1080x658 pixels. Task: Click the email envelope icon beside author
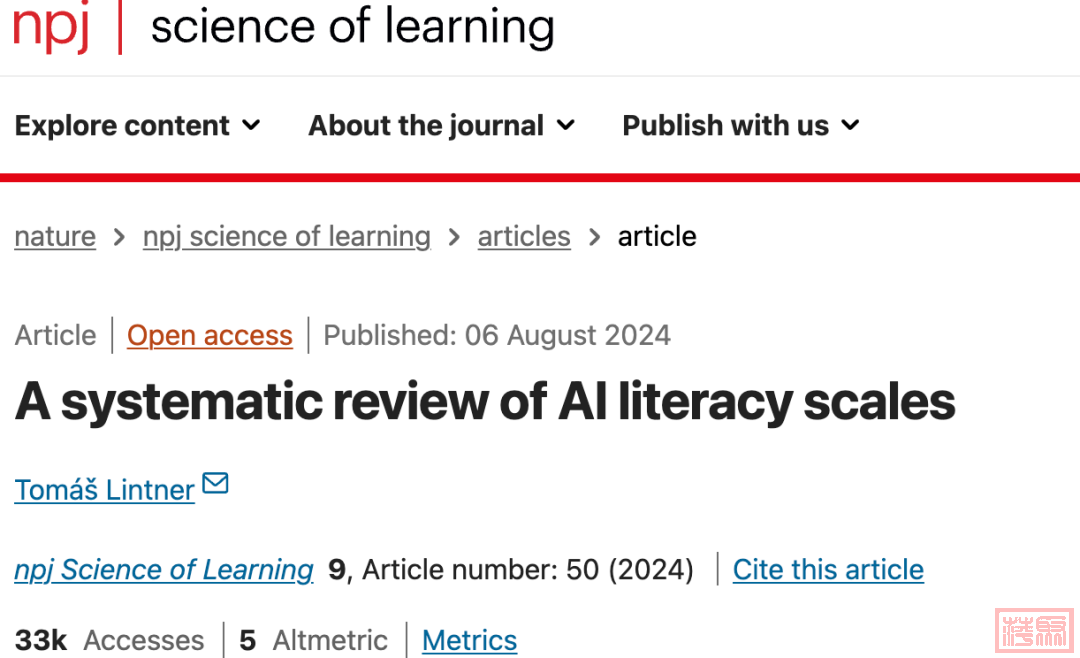215,484
